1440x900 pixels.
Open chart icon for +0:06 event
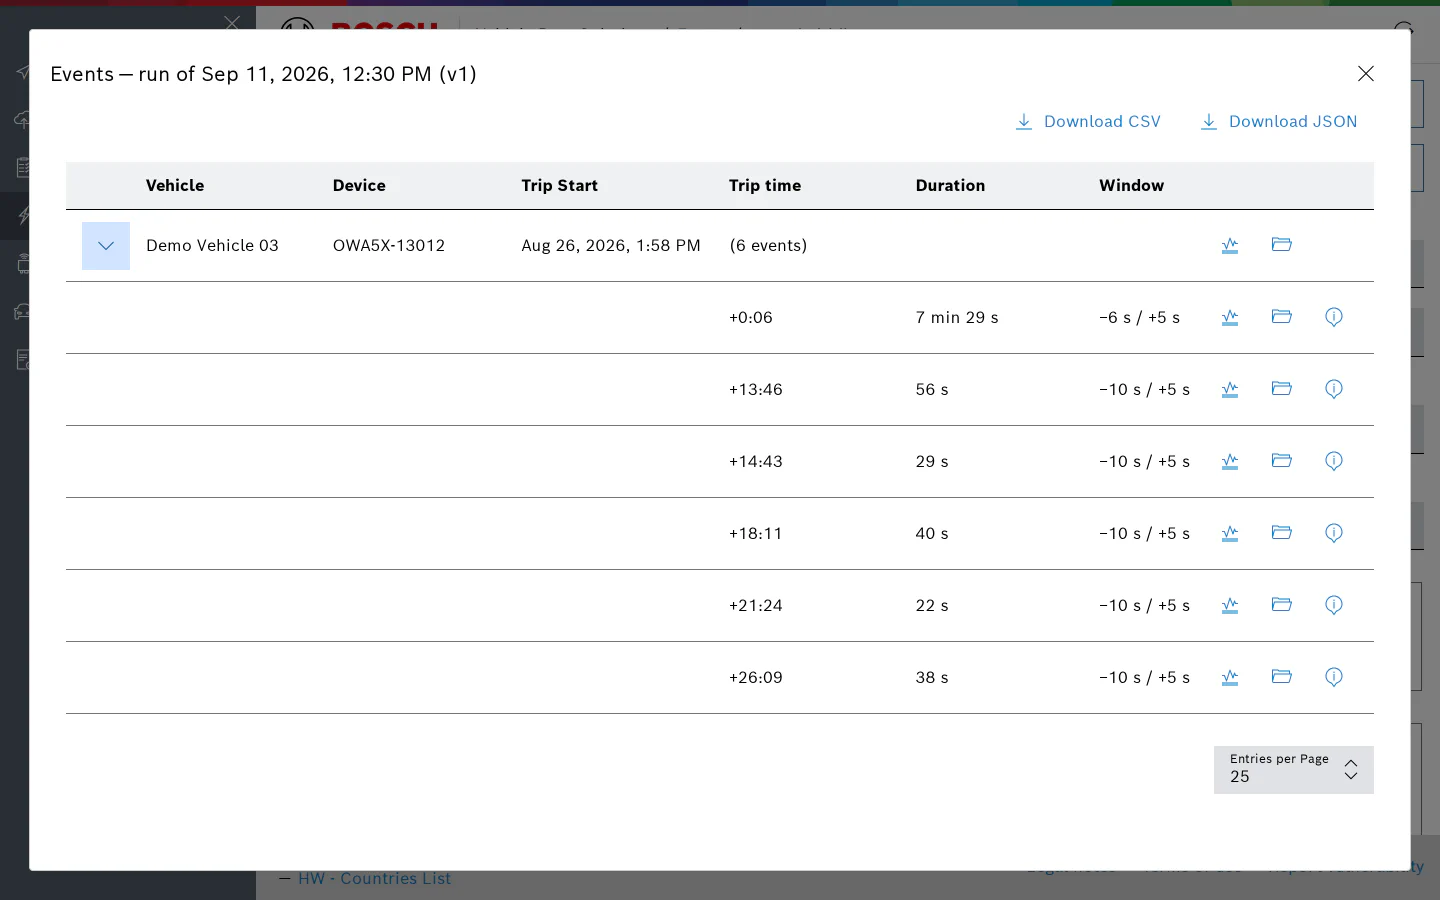tap(1230, 317)
